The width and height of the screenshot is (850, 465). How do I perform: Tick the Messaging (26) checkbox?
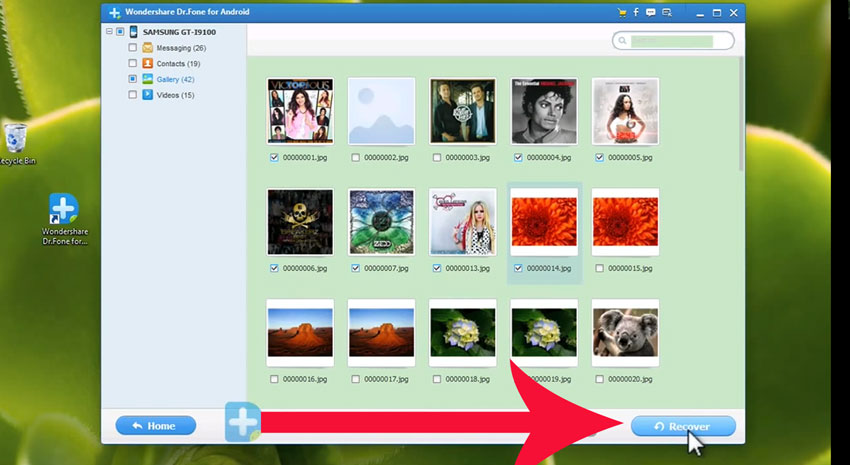pos(132,48)
